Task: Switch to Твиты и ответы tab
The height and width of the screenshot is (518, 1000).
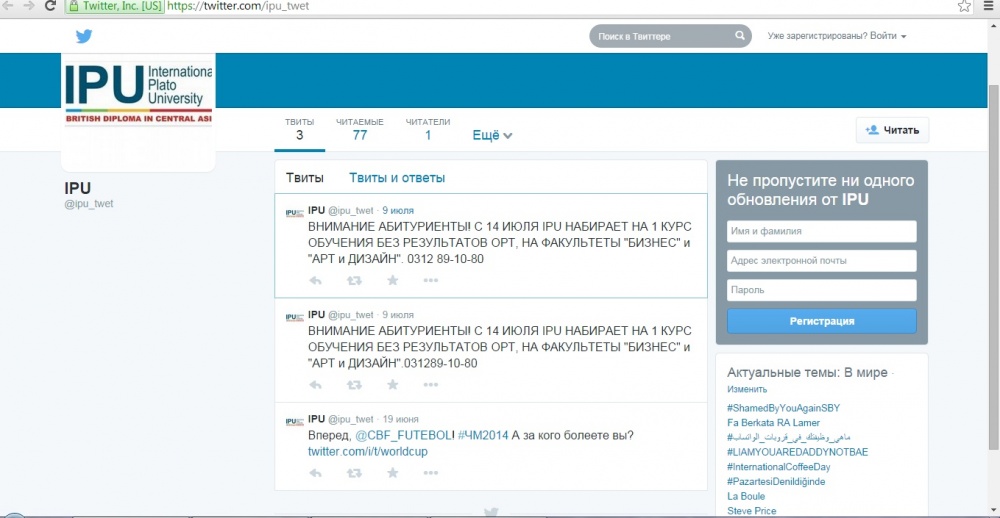Action: [397, 178]
